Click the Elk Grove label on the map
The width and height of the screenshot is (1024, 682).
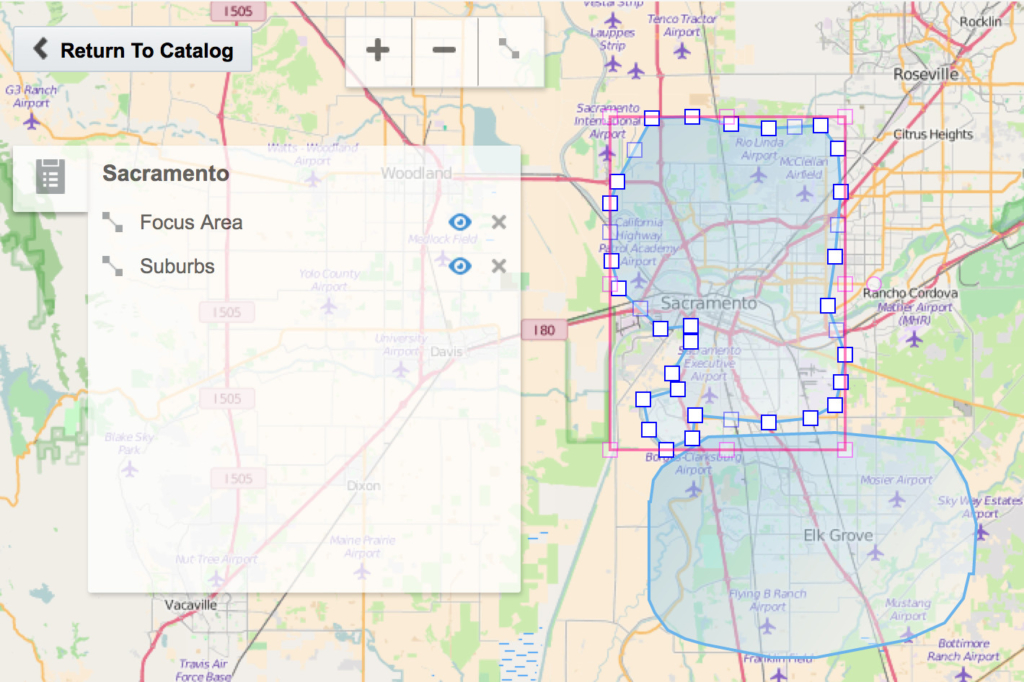coord(838,536)
